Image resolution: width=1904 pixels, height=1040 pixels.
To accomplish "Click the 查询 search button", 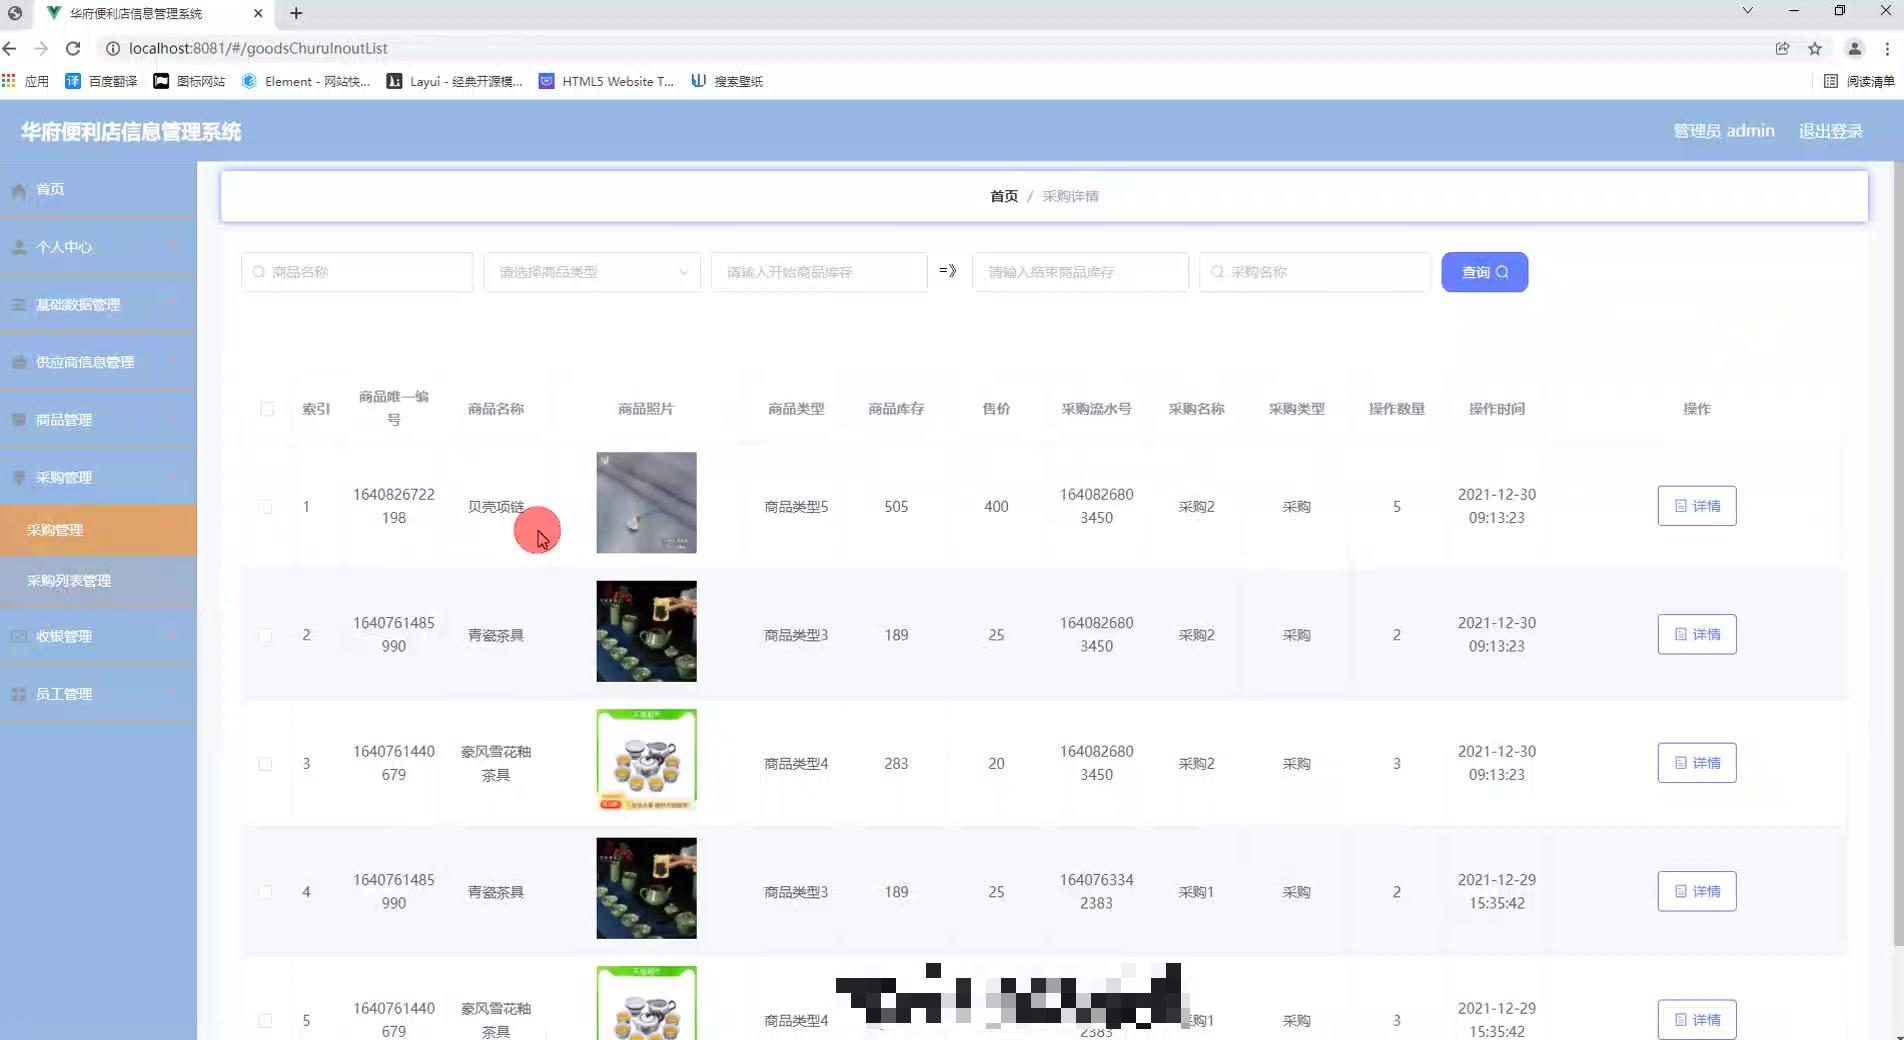I will (x=1484, y=272).
